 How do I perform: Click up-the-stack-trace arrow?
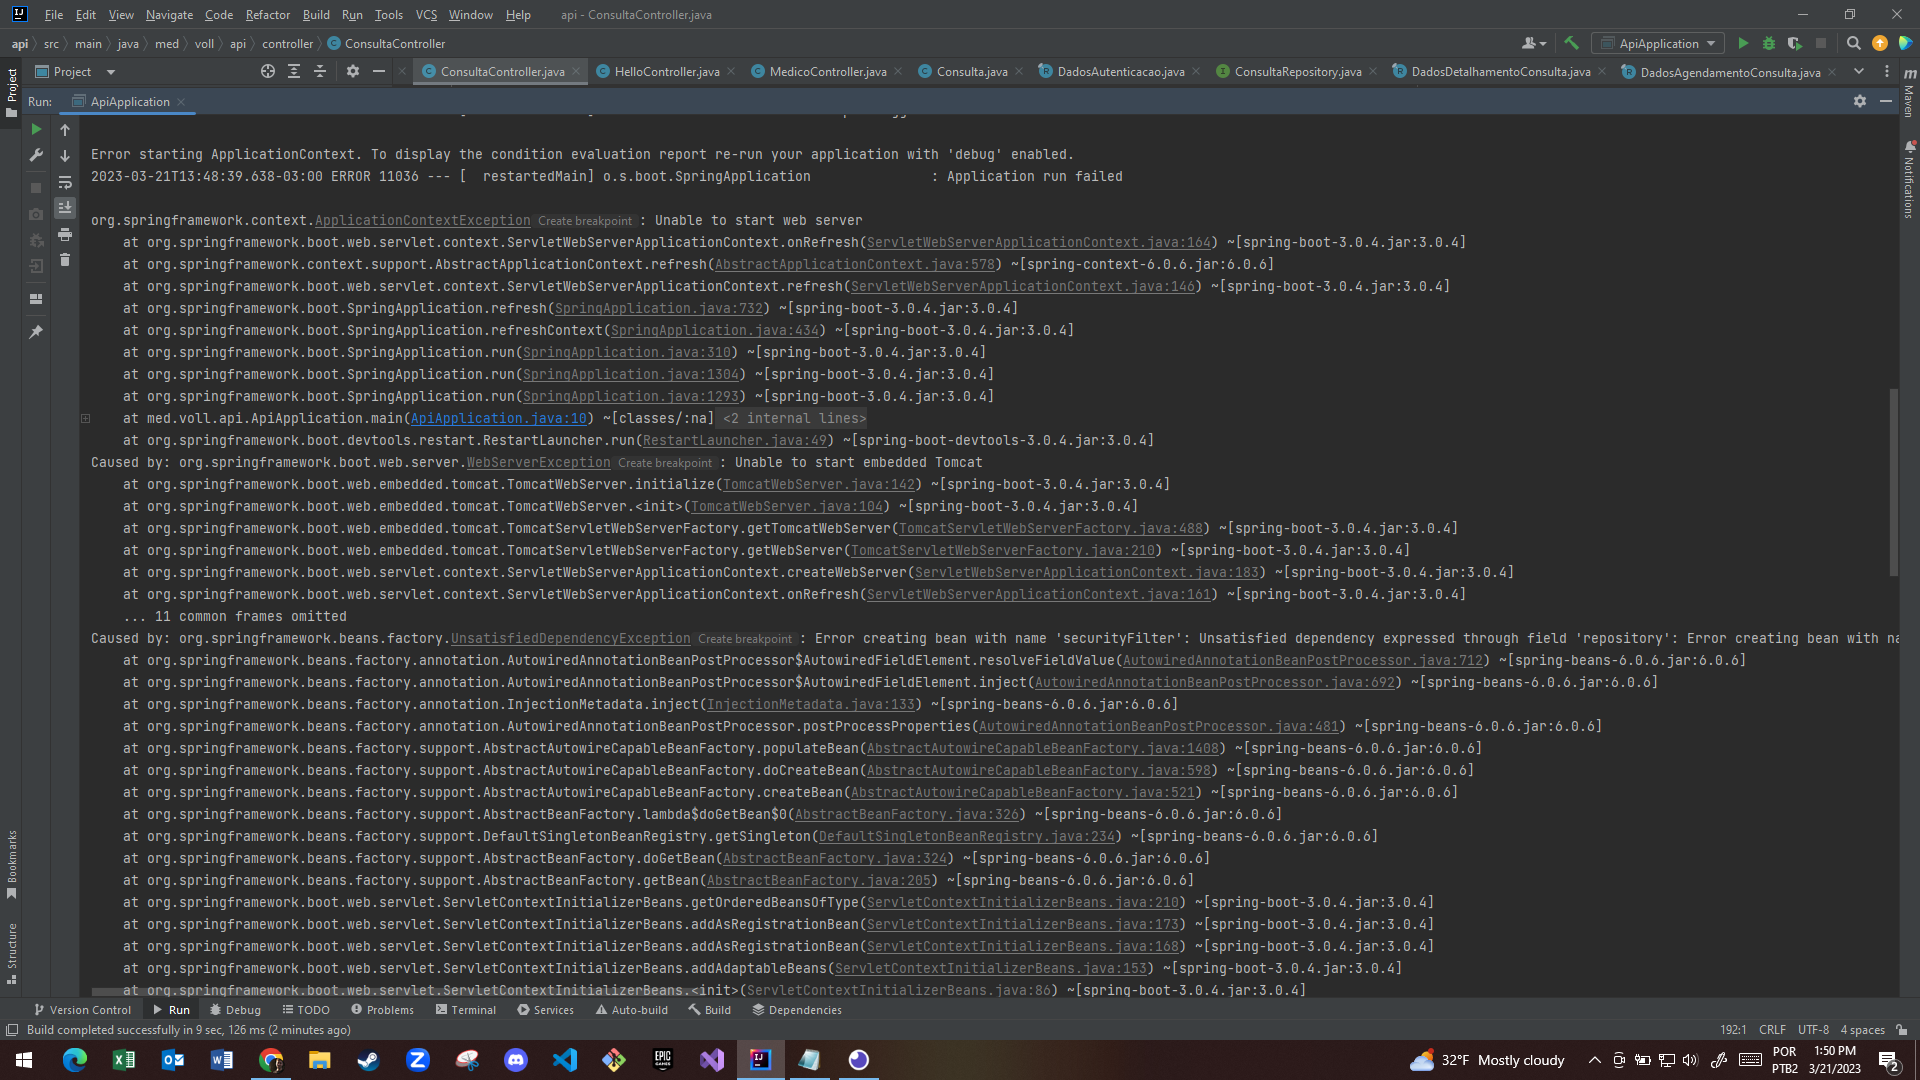pos(65,130)
